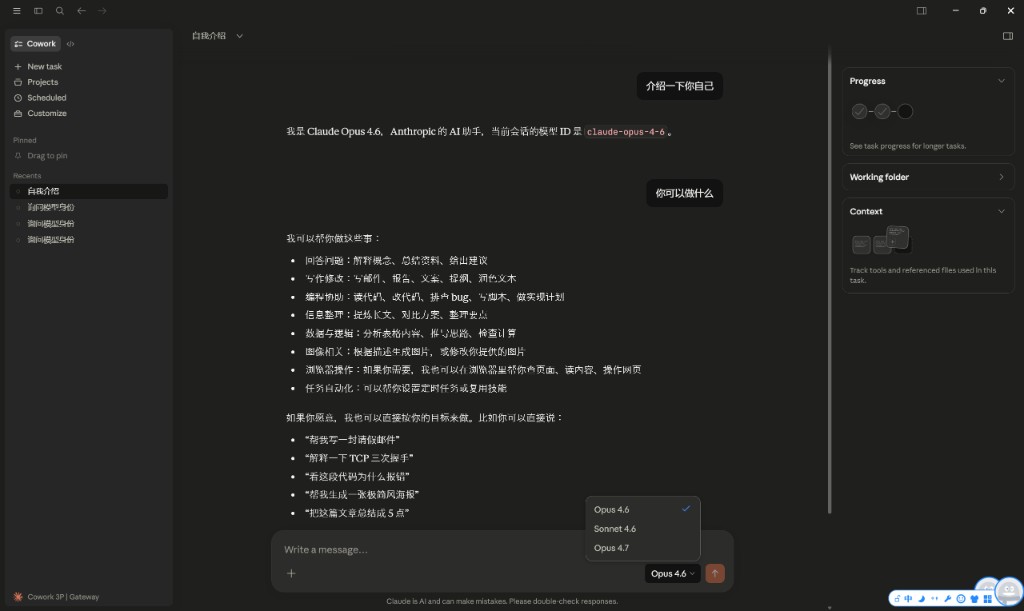Open IME wrench settings icon

948,599
